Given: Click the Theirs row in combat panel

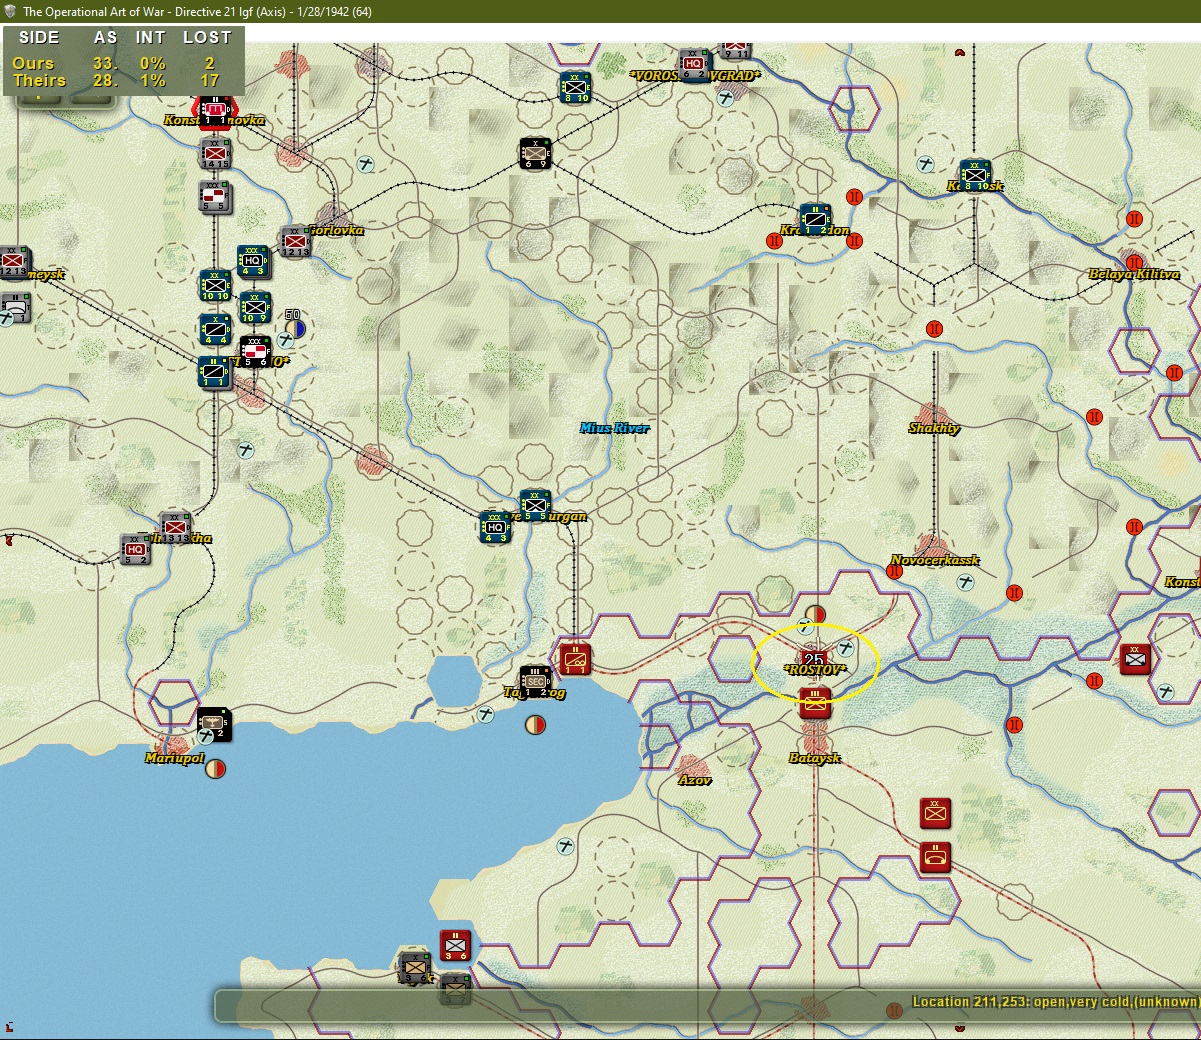Looking at the screenshot, I should [x=122, y=80].
